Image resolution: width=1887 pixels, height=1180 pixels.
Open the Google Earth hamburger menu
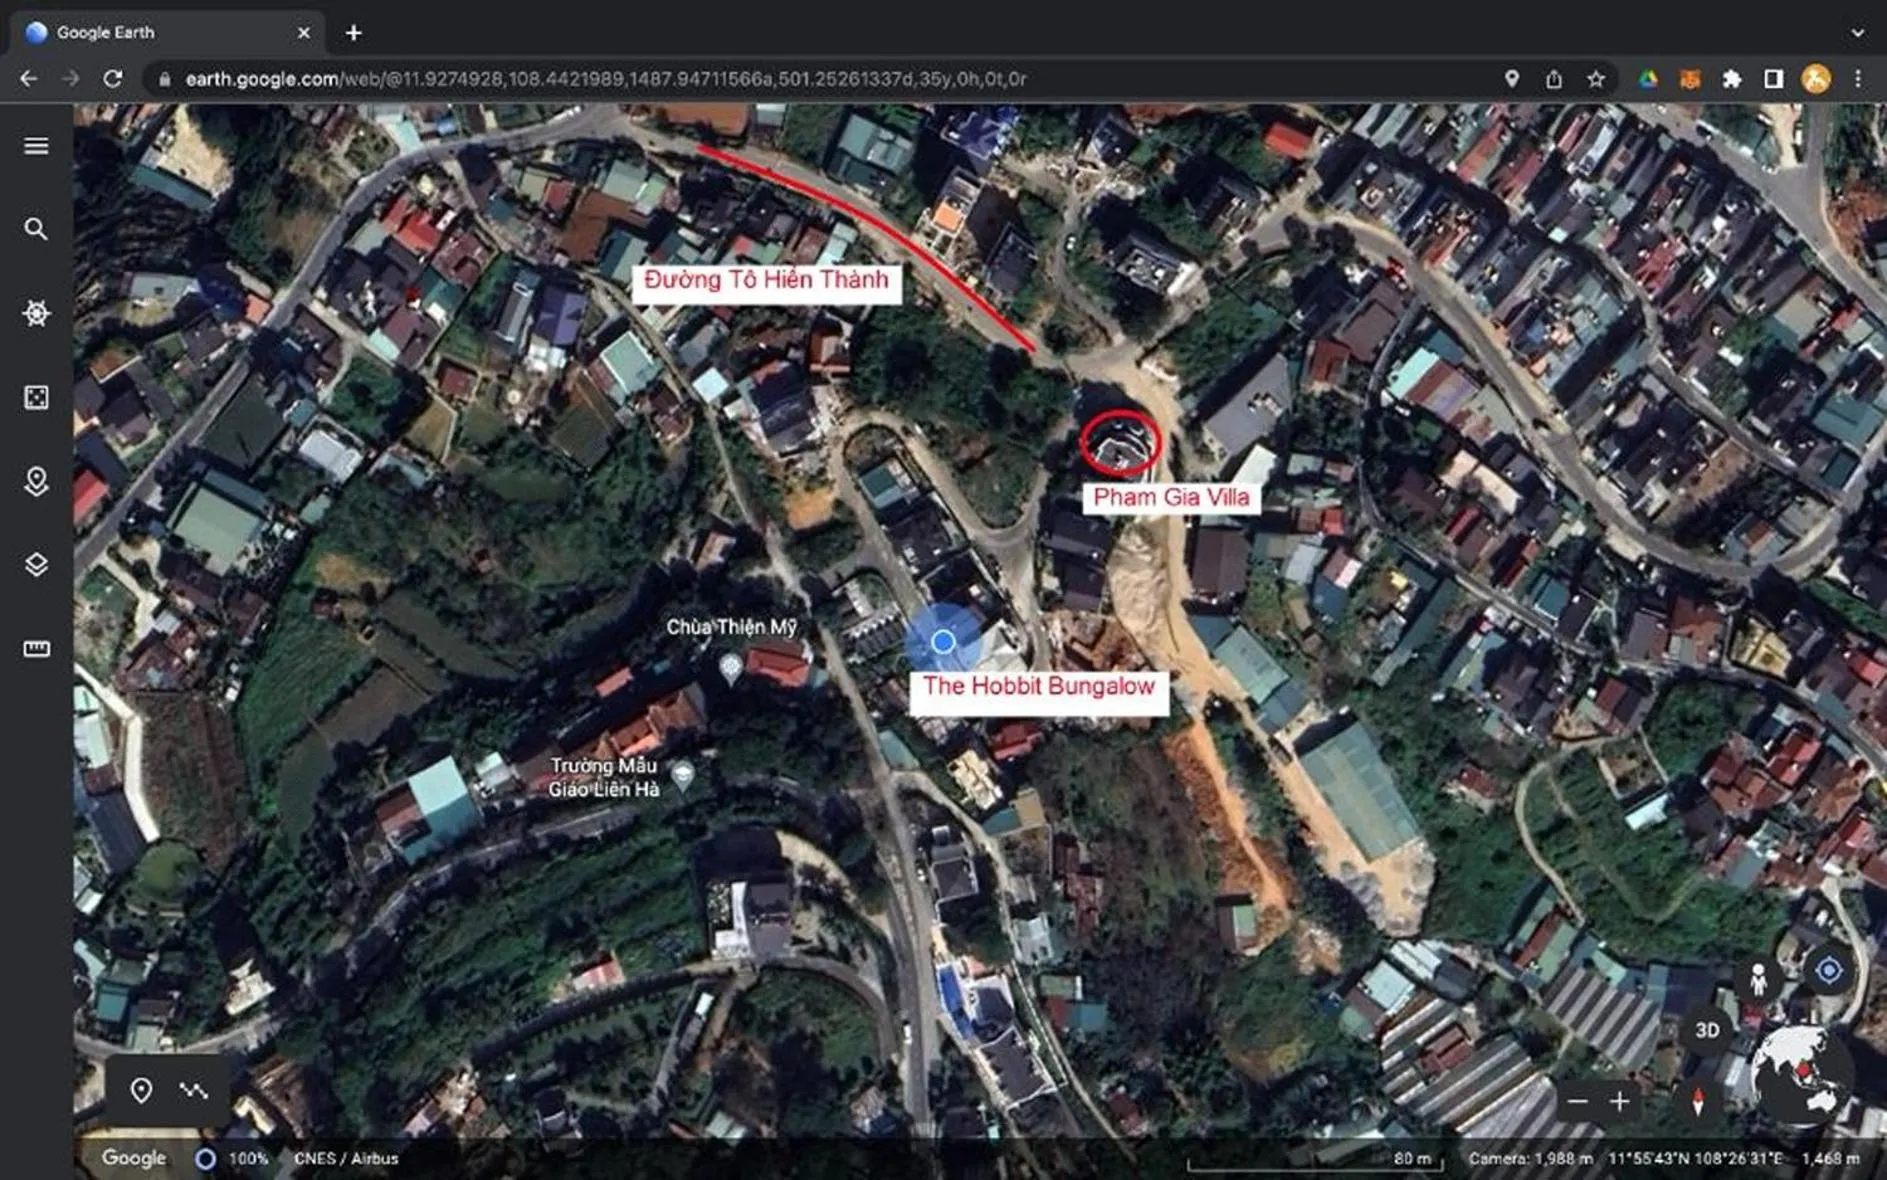tap(36, 146)
